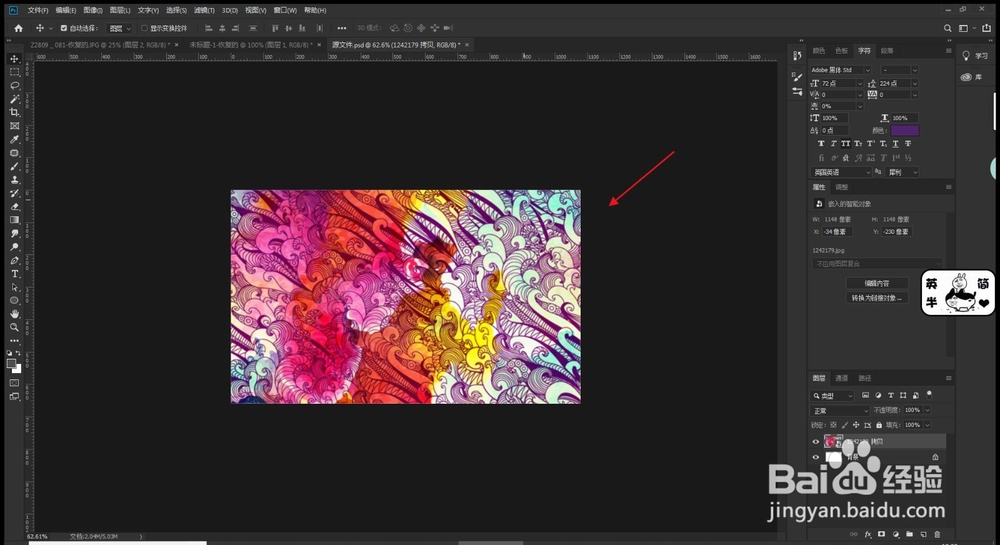Toggle layer filtering switch on or off
The width and height of the screenshot is (1000, 545).
click(929, 395)
